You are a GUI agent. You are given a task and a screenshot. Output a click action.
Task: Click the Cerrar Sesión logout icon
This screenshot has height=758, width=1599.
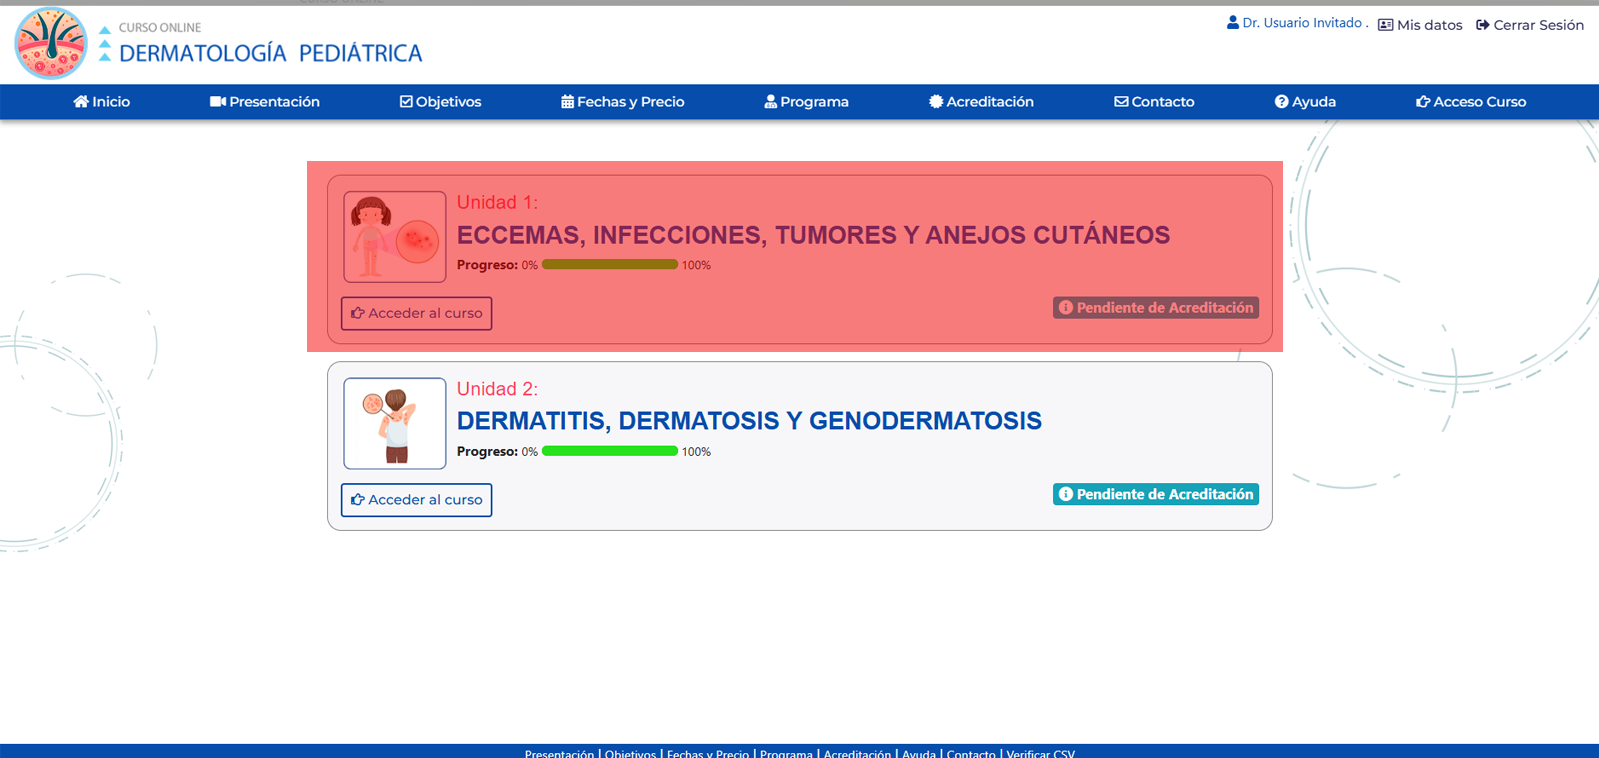(x=1483, y=25)
